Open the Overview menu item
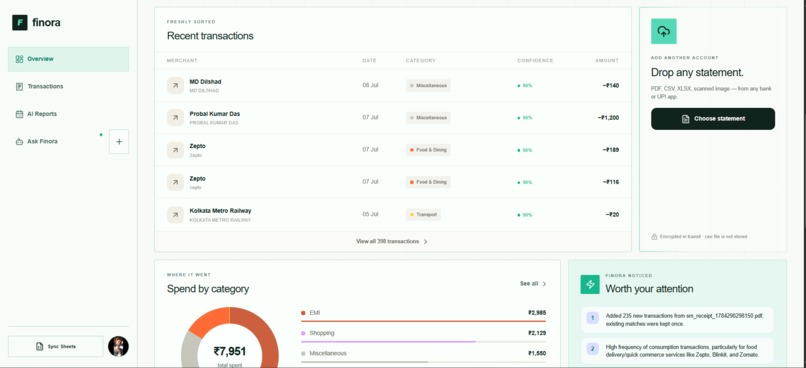 (68, 59)
